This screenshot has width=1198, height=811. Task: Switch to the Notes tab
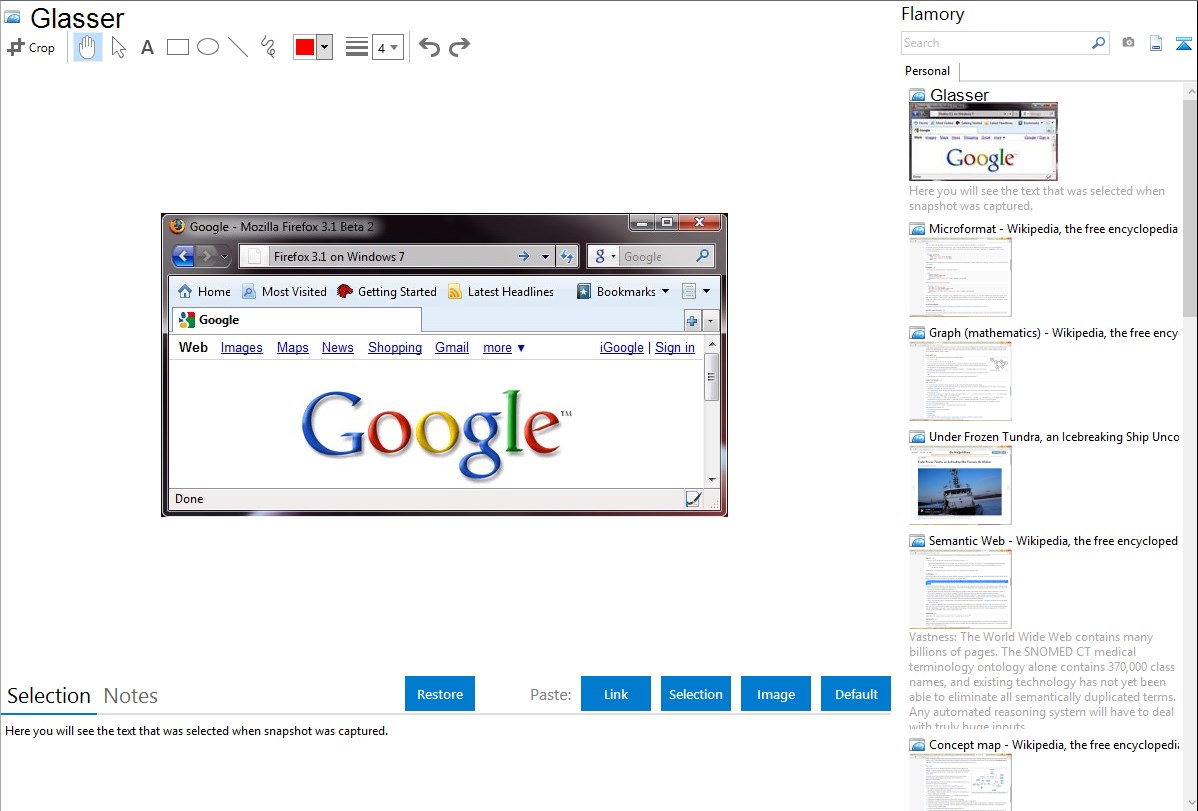click(x=131, y=696)
